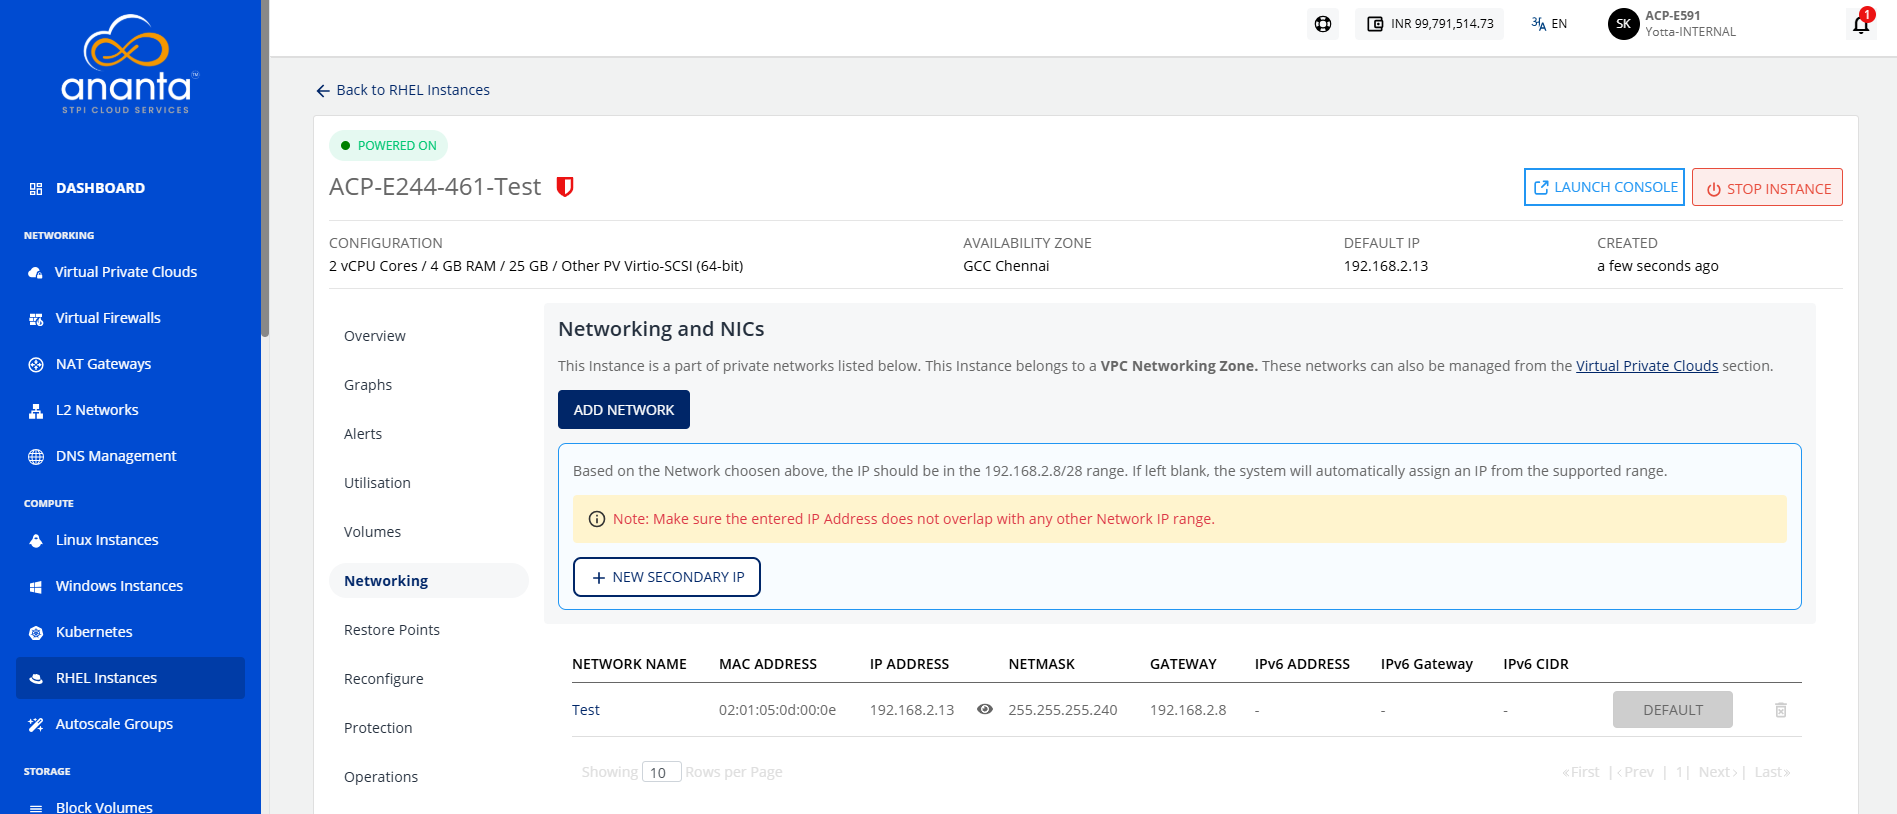The height and width of the screenshot is (814, 1897).
Task: Switch to the Overview tab
Action: pyautogui.click(x=375, y=336)
